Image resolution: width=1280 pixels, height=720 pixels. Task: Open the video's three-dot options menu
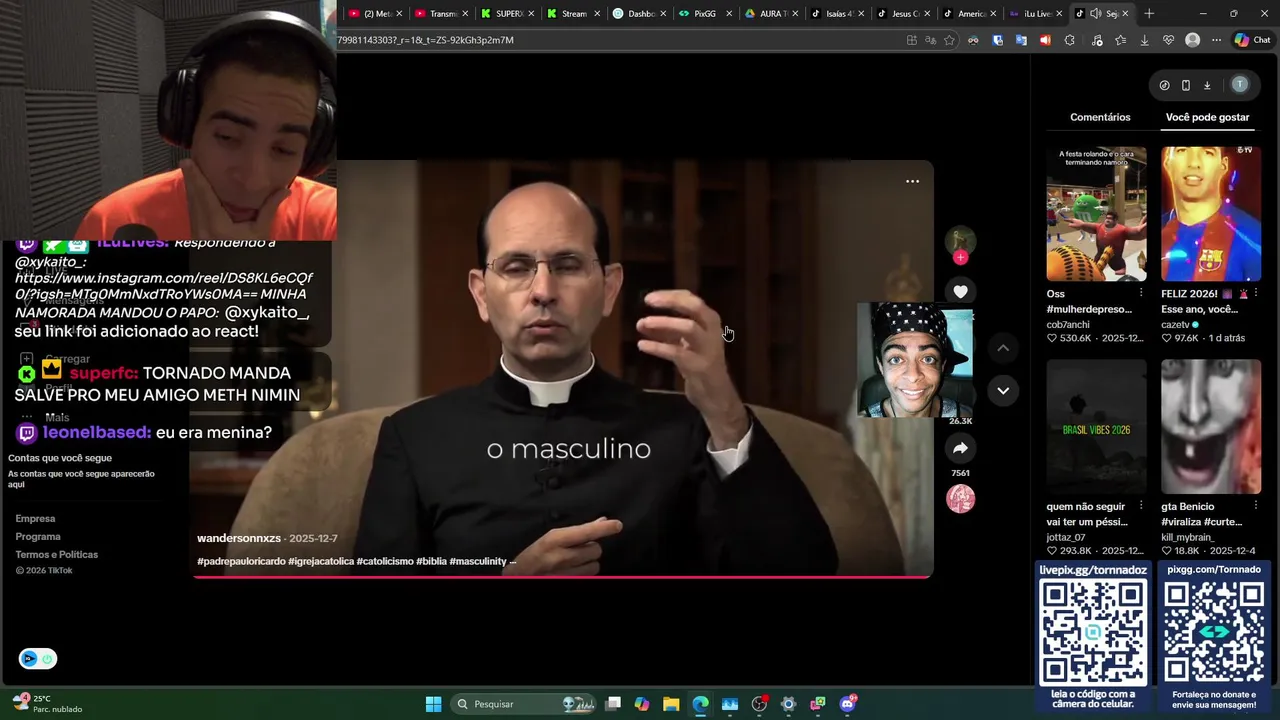(x=912, y=181)
